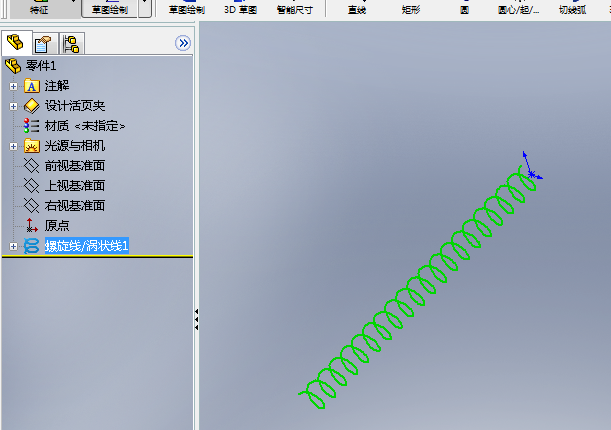Image resolution: width=611 pixels, height=430 pixels.
Task: Click the 前视基准面 plane icon
Action: [32, 166]
